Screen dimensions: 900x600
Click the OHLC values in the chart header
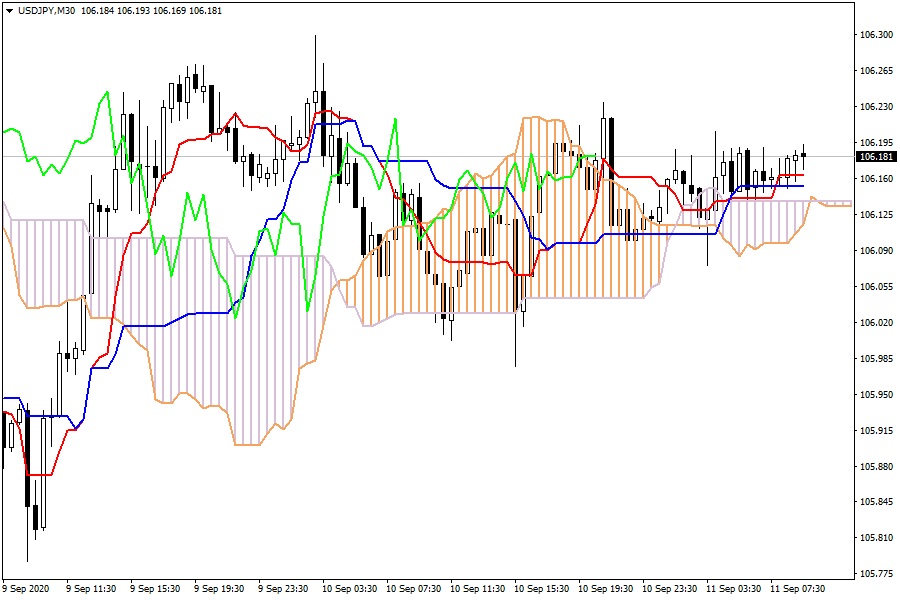tap(152, 10)
